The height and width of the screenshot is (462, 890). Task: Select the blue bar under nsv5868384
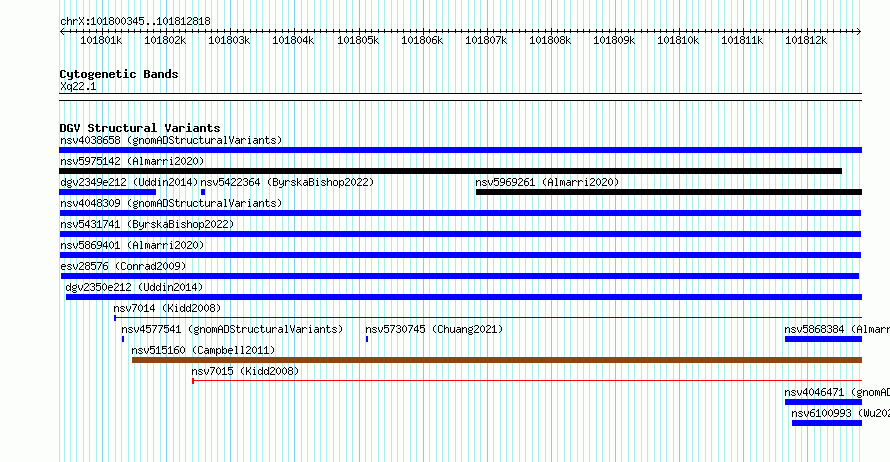824,339
